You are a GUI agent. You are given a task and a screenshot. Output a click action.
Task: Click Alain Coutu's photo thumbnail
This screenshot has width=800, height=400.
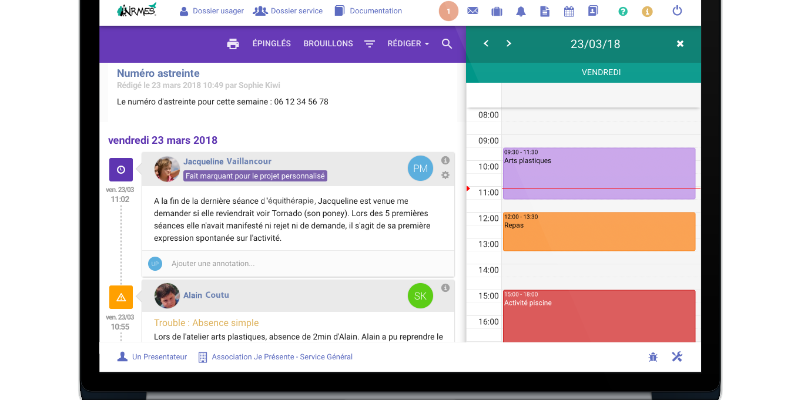(167, 296)
